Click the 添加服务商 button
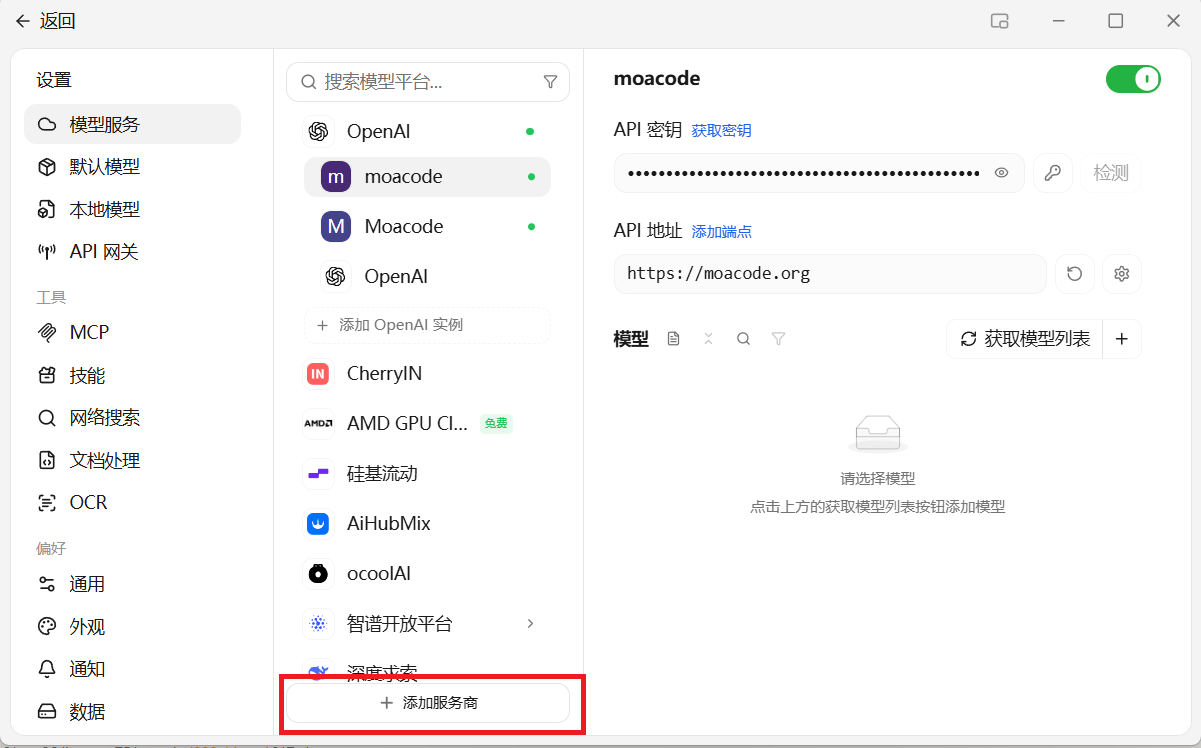Image resolution: width=1201 pixels, height=748 pixels. click(x=428, y=703)
